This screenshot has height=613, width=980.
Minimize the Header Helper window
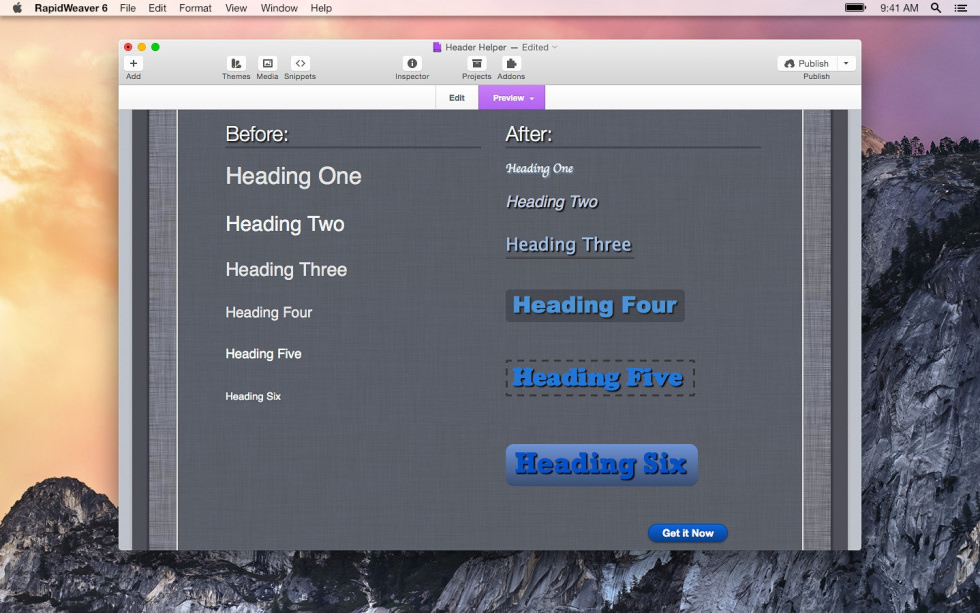pos(142,47)
